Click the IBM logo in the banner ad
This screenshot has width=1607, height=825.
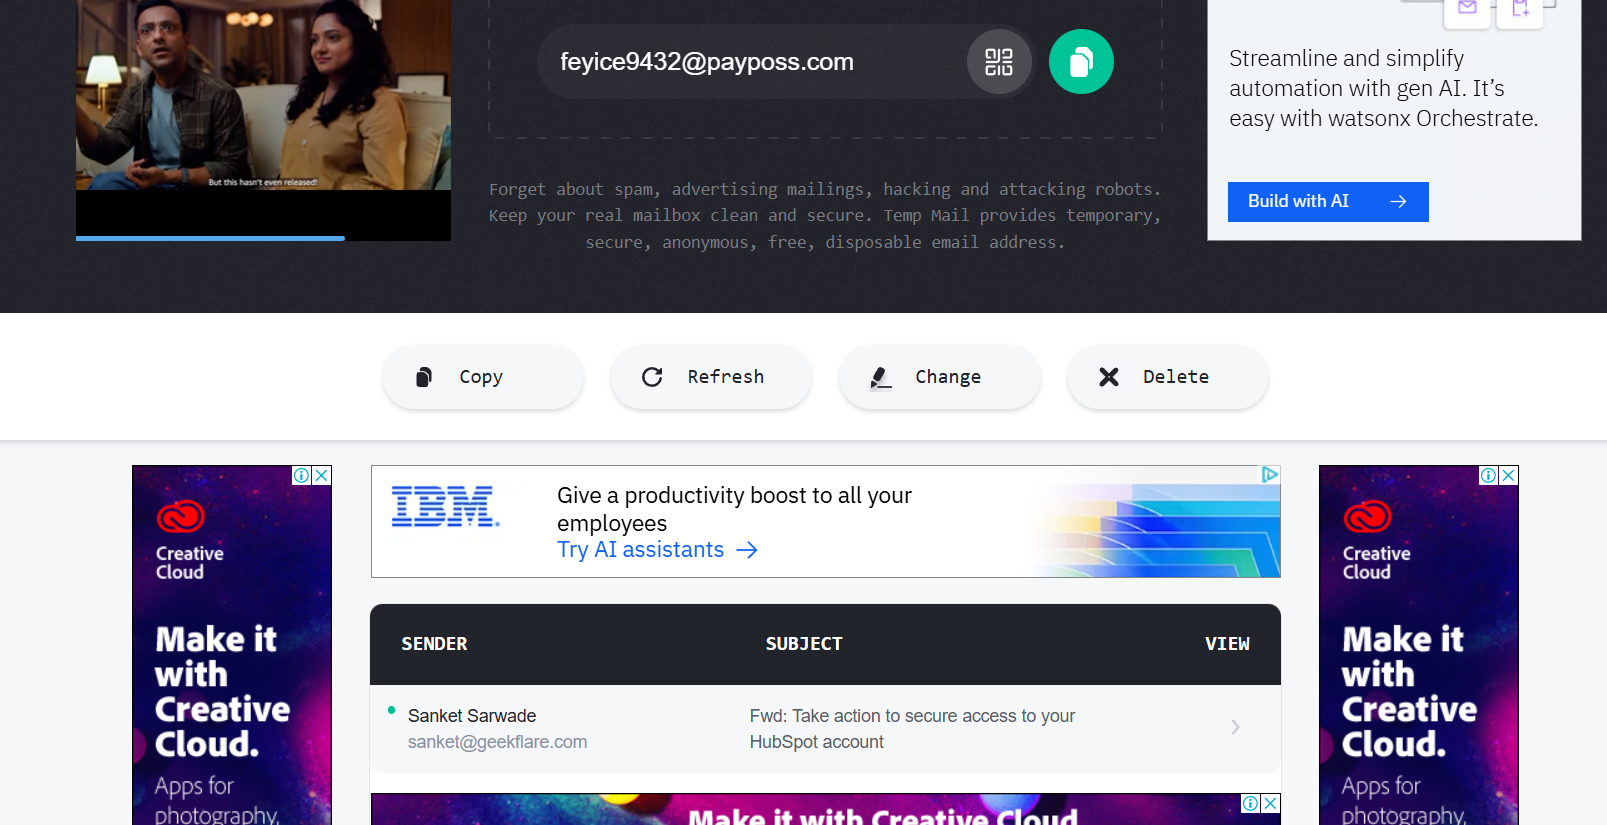pyautogui.click(x=445, y=506)
